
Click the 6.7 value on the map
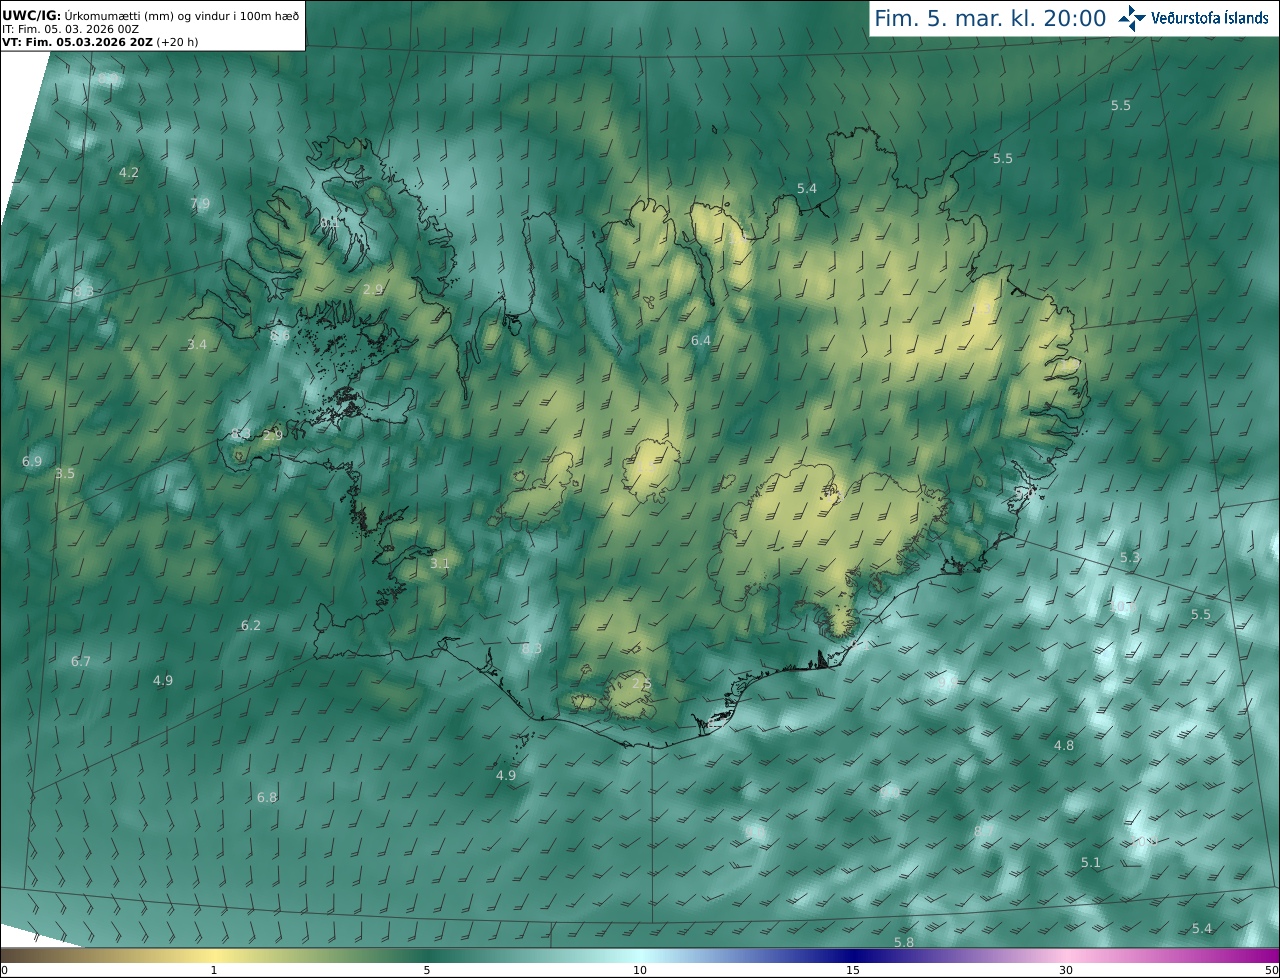pyautogui.click(x=81, y=662)
